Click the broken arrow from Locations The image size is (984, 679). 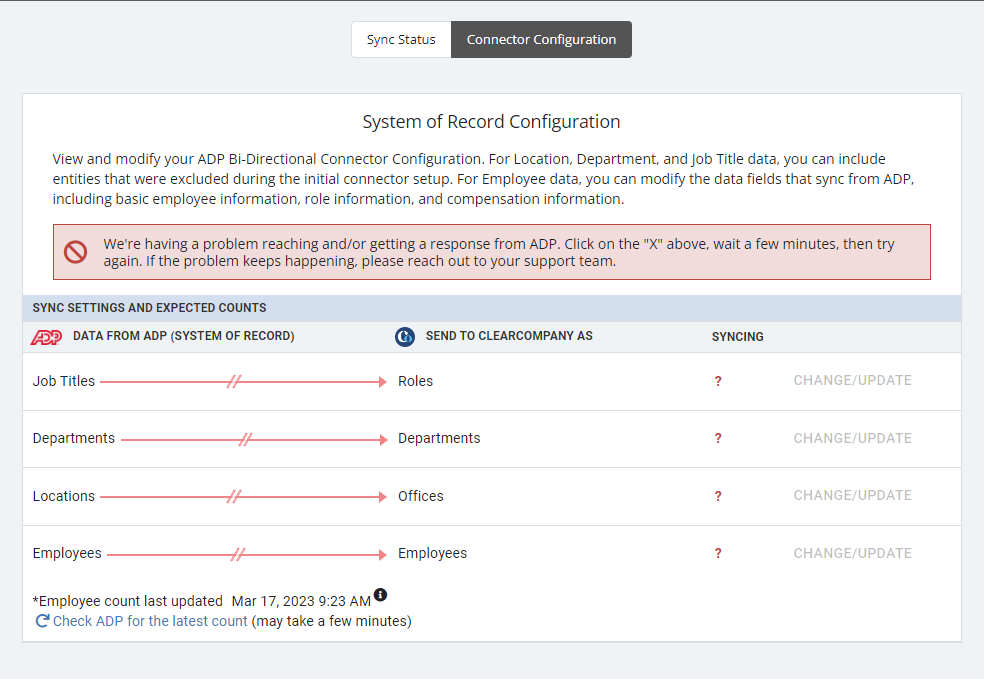(243, 496)
